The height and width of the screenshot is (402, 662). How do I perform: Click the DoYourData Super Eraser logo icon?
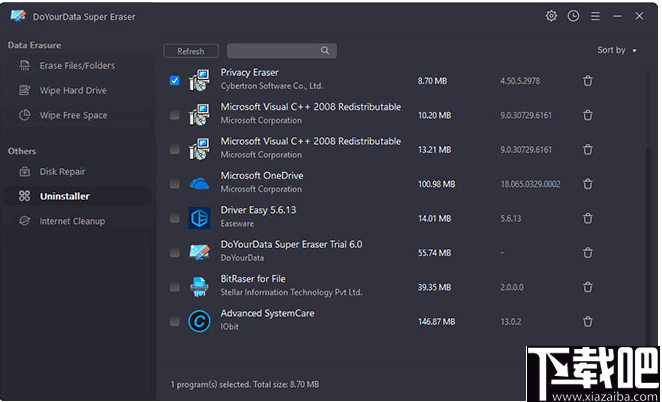pyautogui.click(x=18, y=16)
